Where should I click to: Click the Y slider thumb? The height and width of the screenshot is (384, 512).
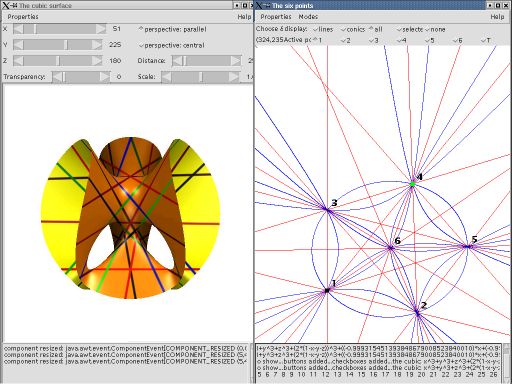[x=66, y=45]
